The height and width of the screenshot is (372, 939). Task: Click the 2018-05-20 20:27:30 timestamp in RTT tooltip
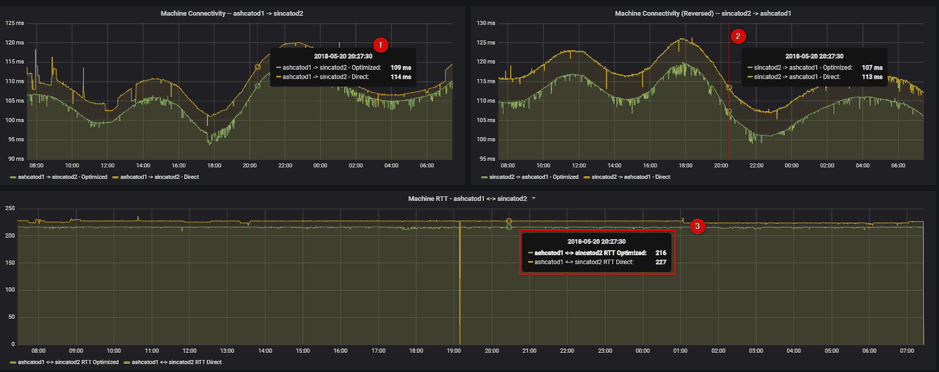pos(596,241)
